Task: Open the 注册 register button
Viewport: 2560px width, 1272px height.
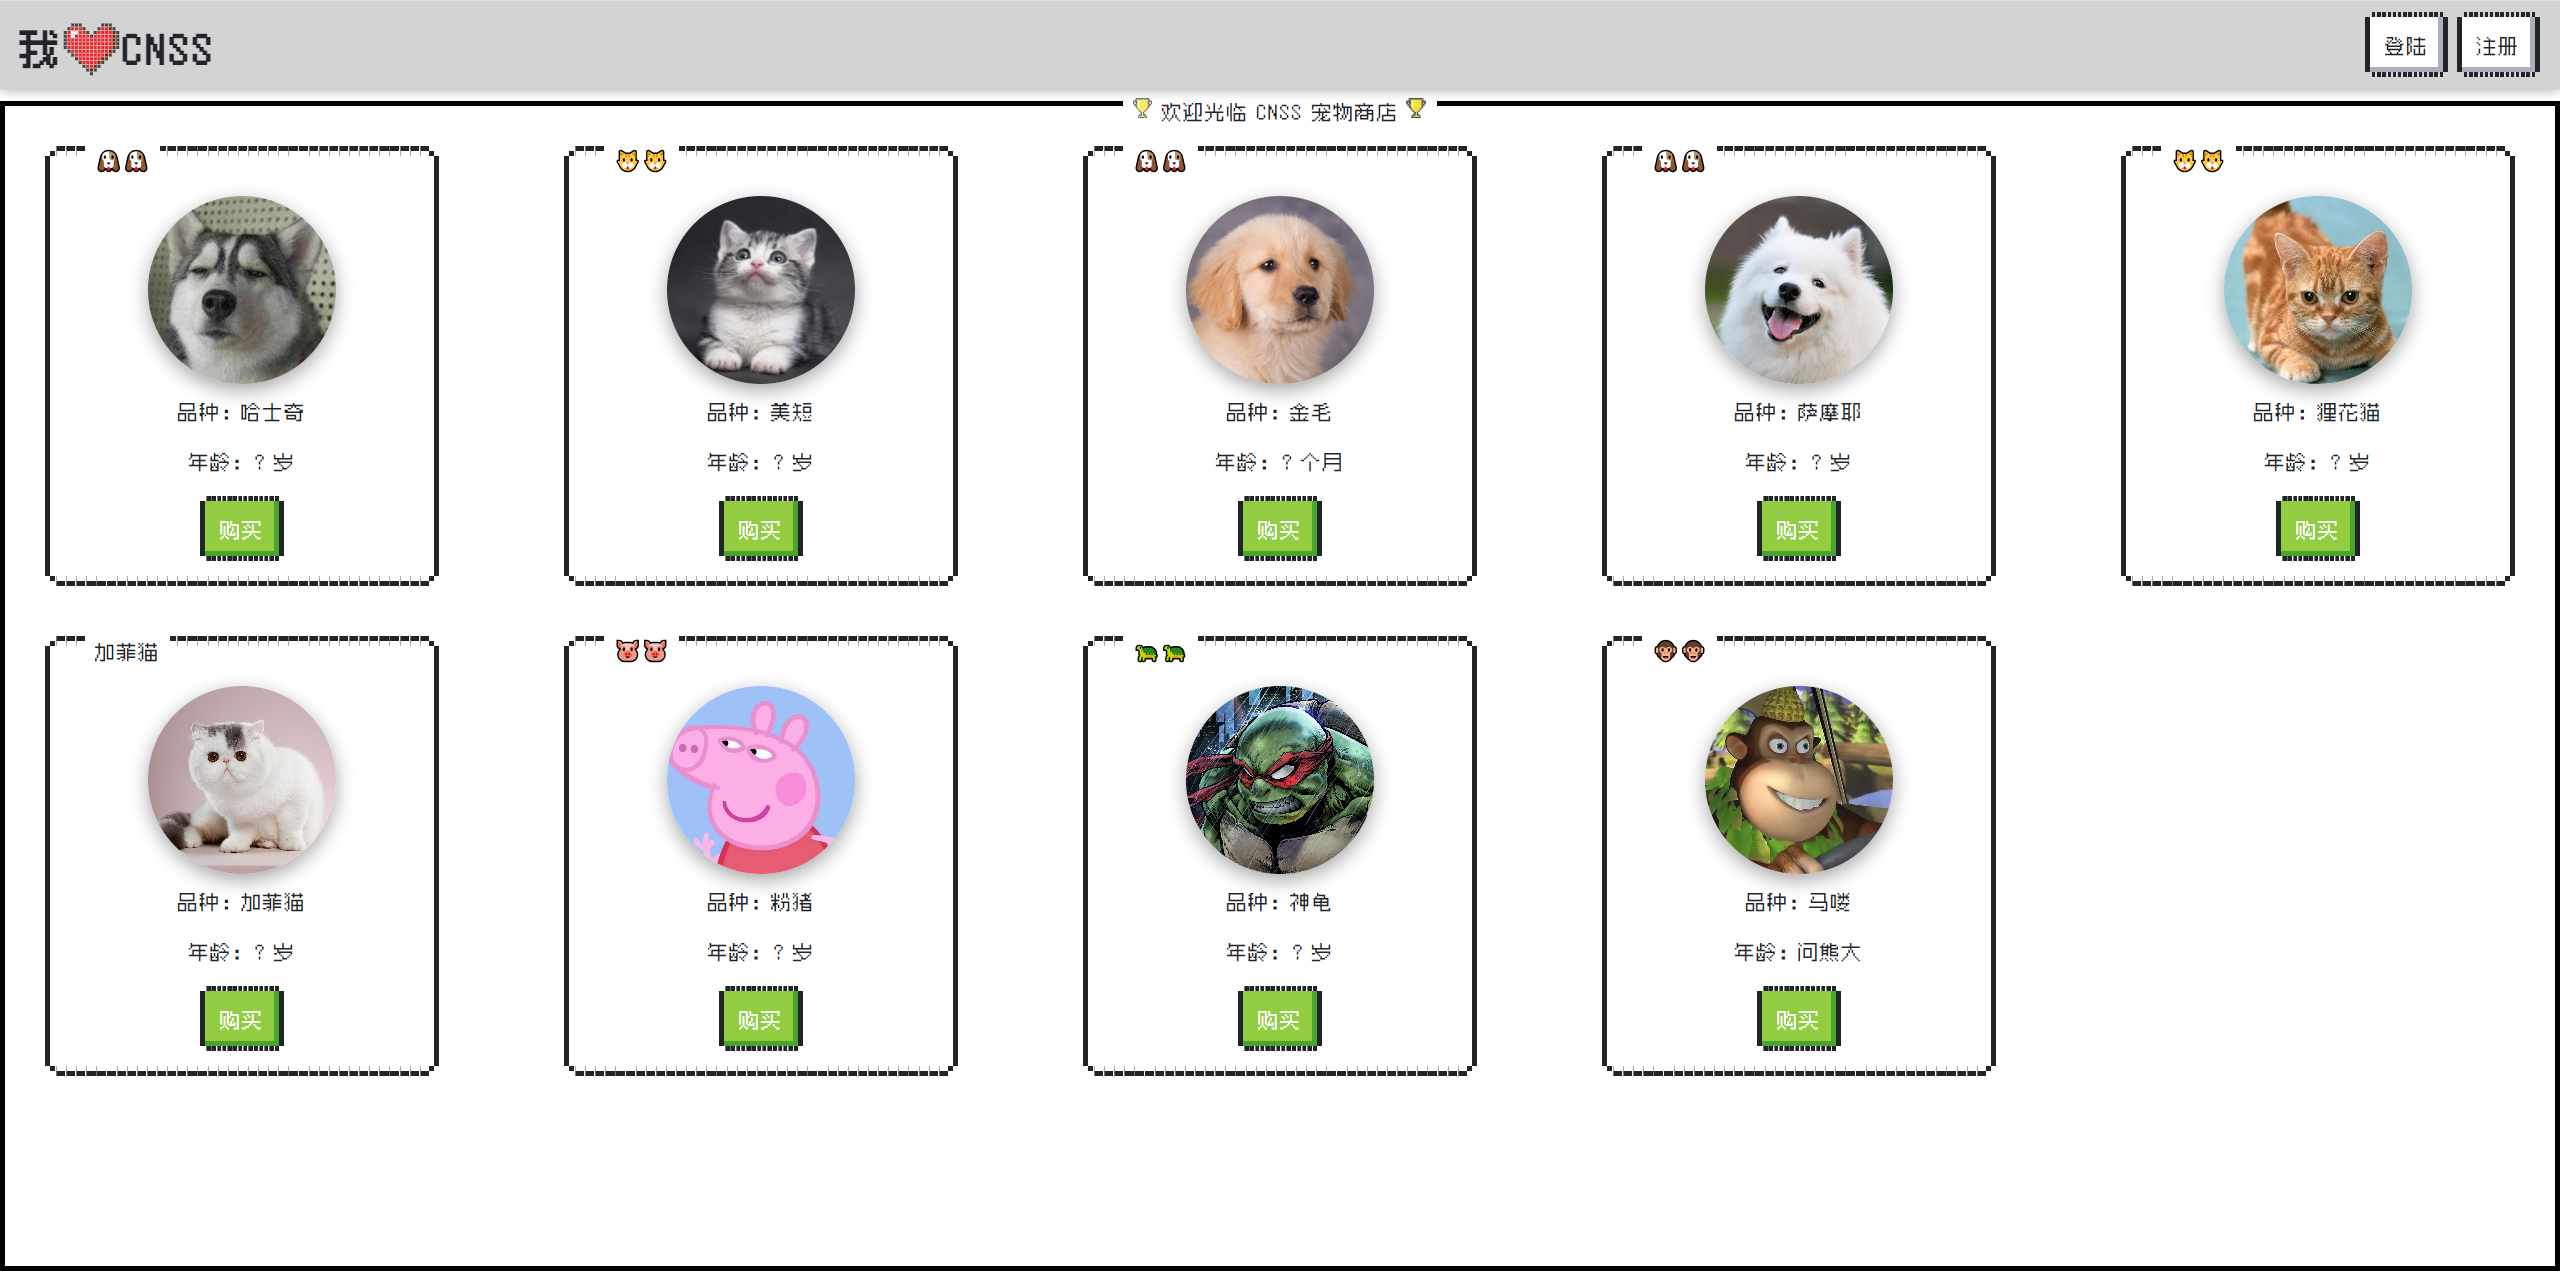Action: coord(2497,45)
